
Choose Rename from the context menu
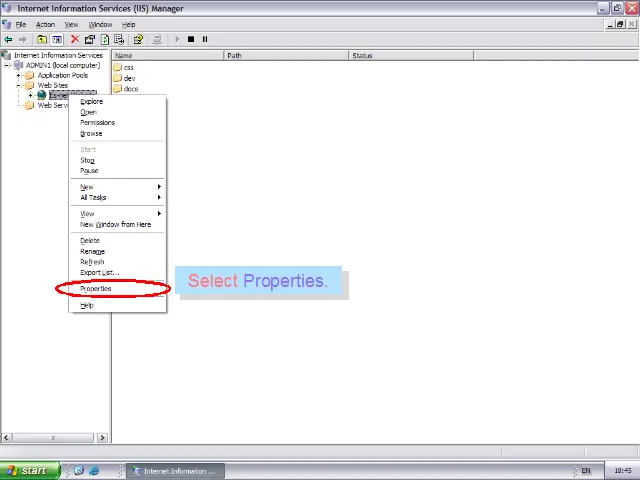point(118,251)
